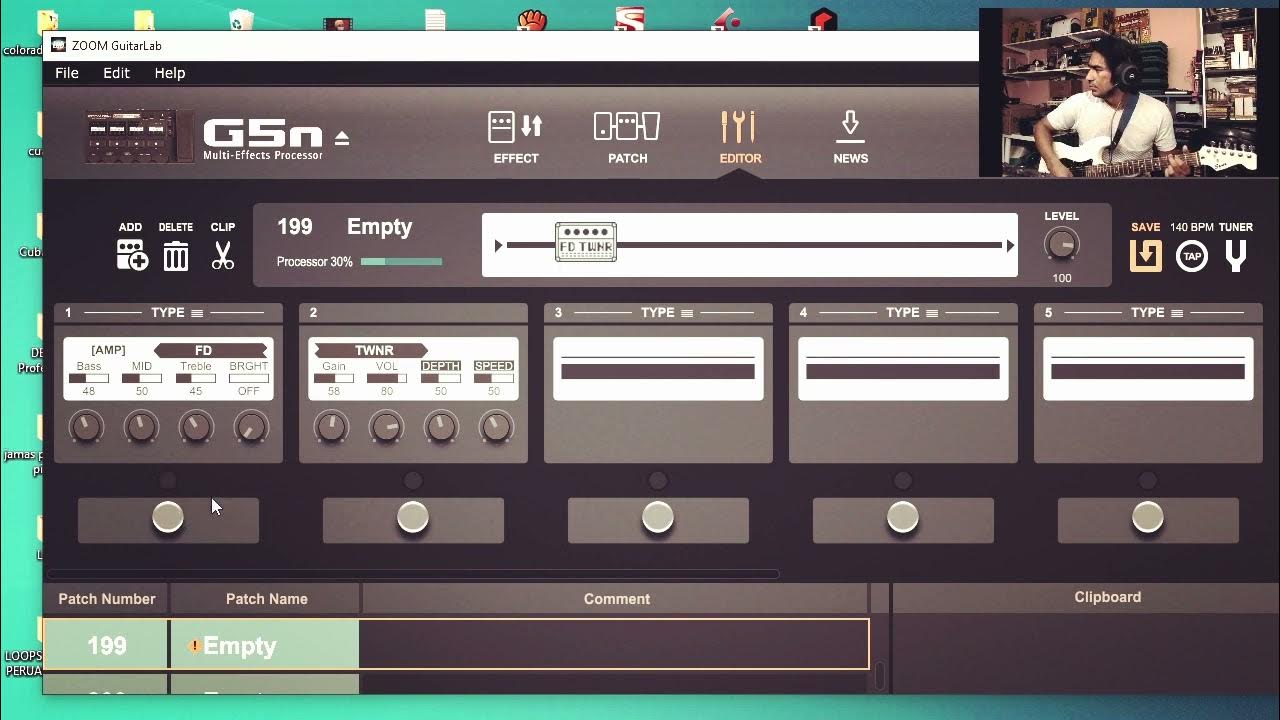Click the Patch Name column header
Image resolution: width=1280 pixels, height=720 pixels.
[266, 599]
